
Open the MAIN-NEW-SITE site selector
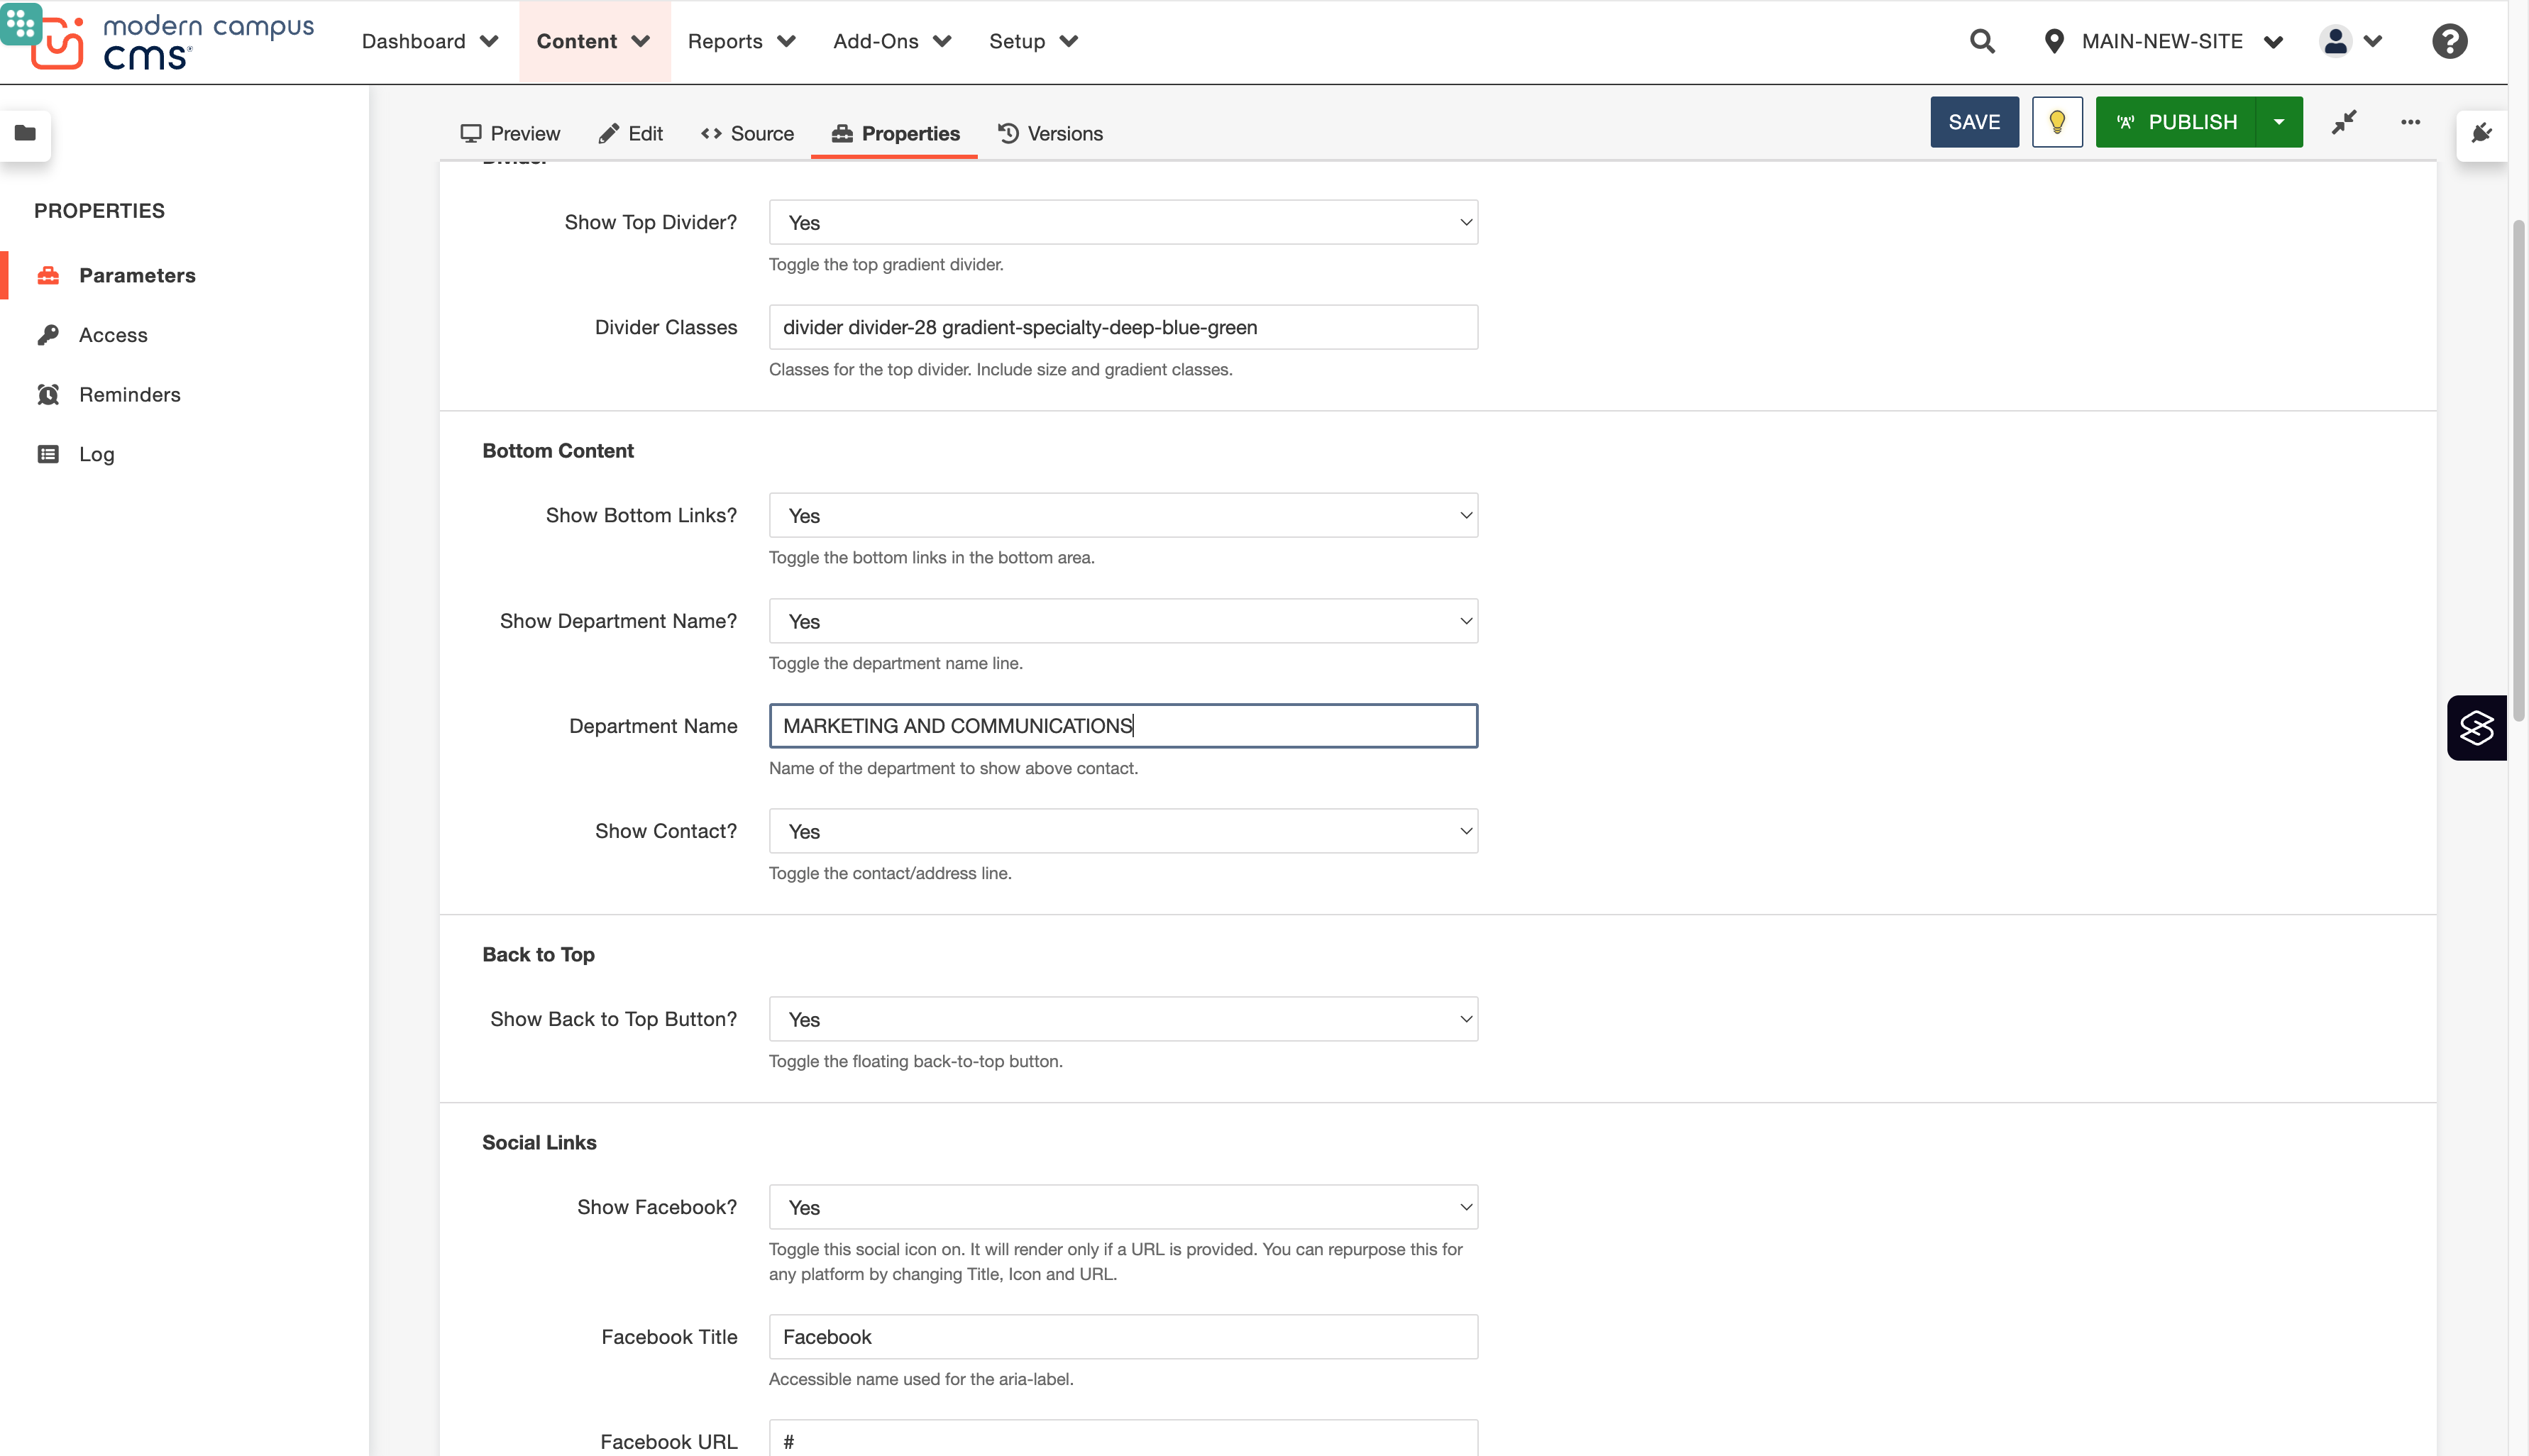pyautogui.click(x=2163, y=41)
